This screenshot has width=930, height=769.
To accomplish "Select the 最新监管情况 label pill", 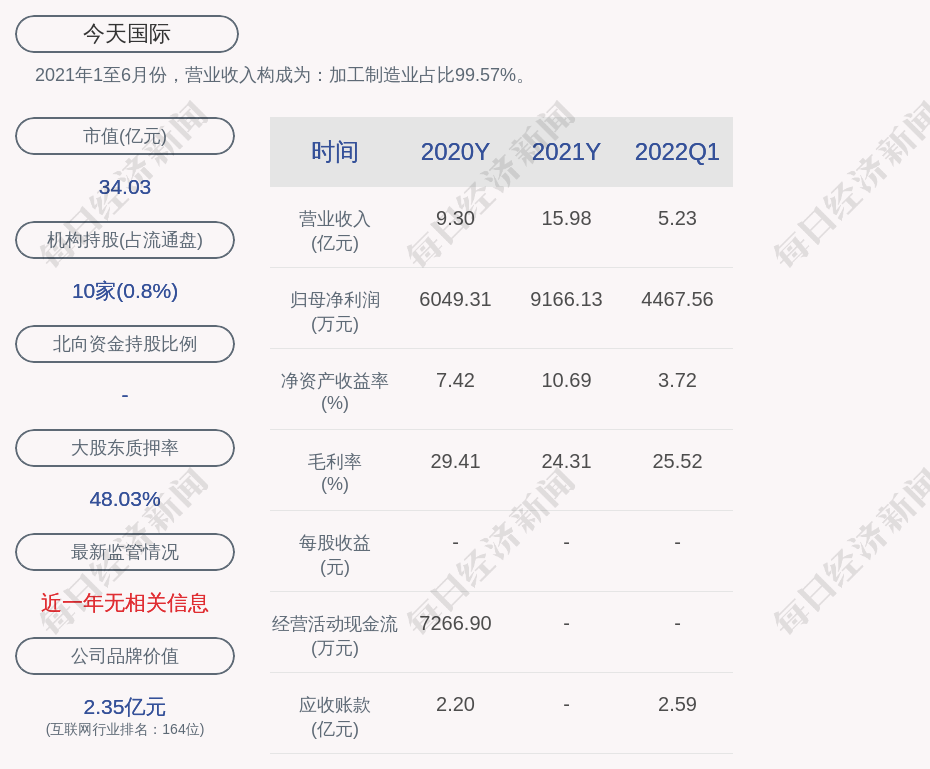I will [125, 552].
